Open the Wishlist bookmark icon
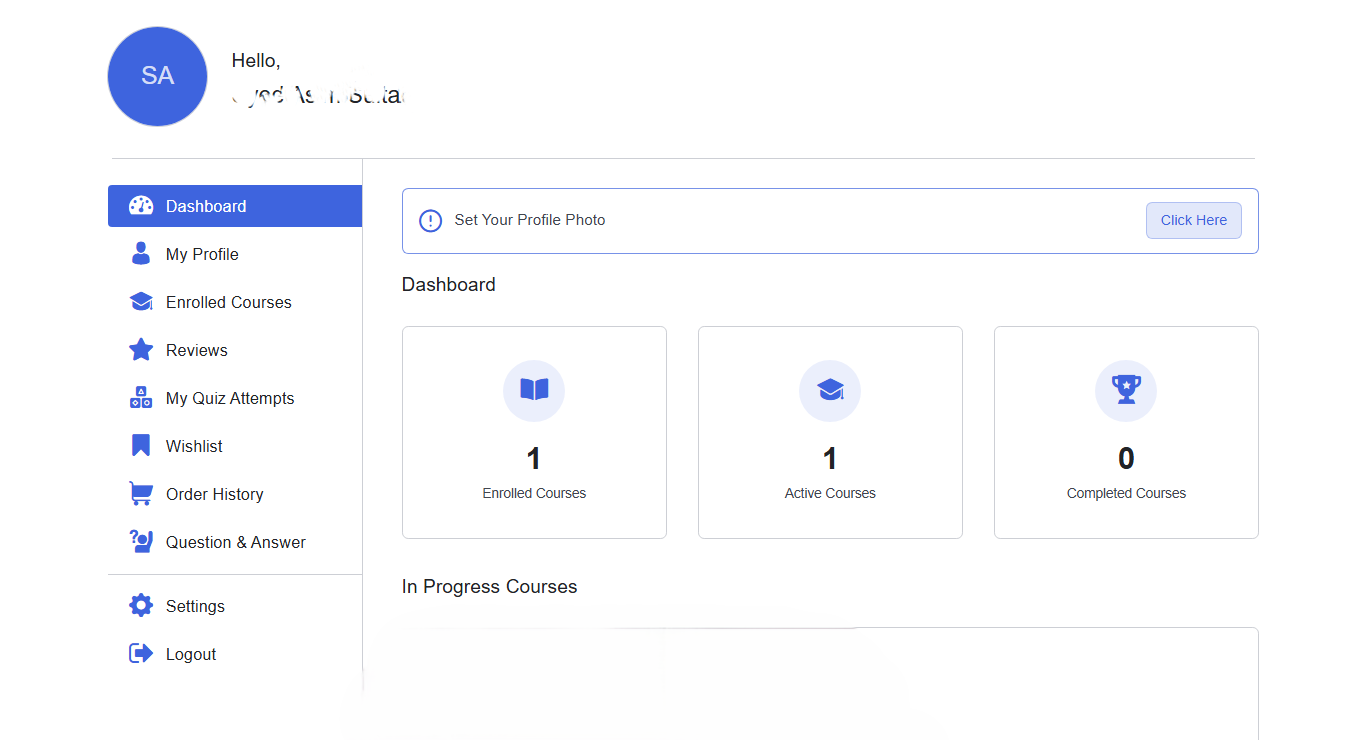Screen dimensions: 1367x740 tap(139, 445)
